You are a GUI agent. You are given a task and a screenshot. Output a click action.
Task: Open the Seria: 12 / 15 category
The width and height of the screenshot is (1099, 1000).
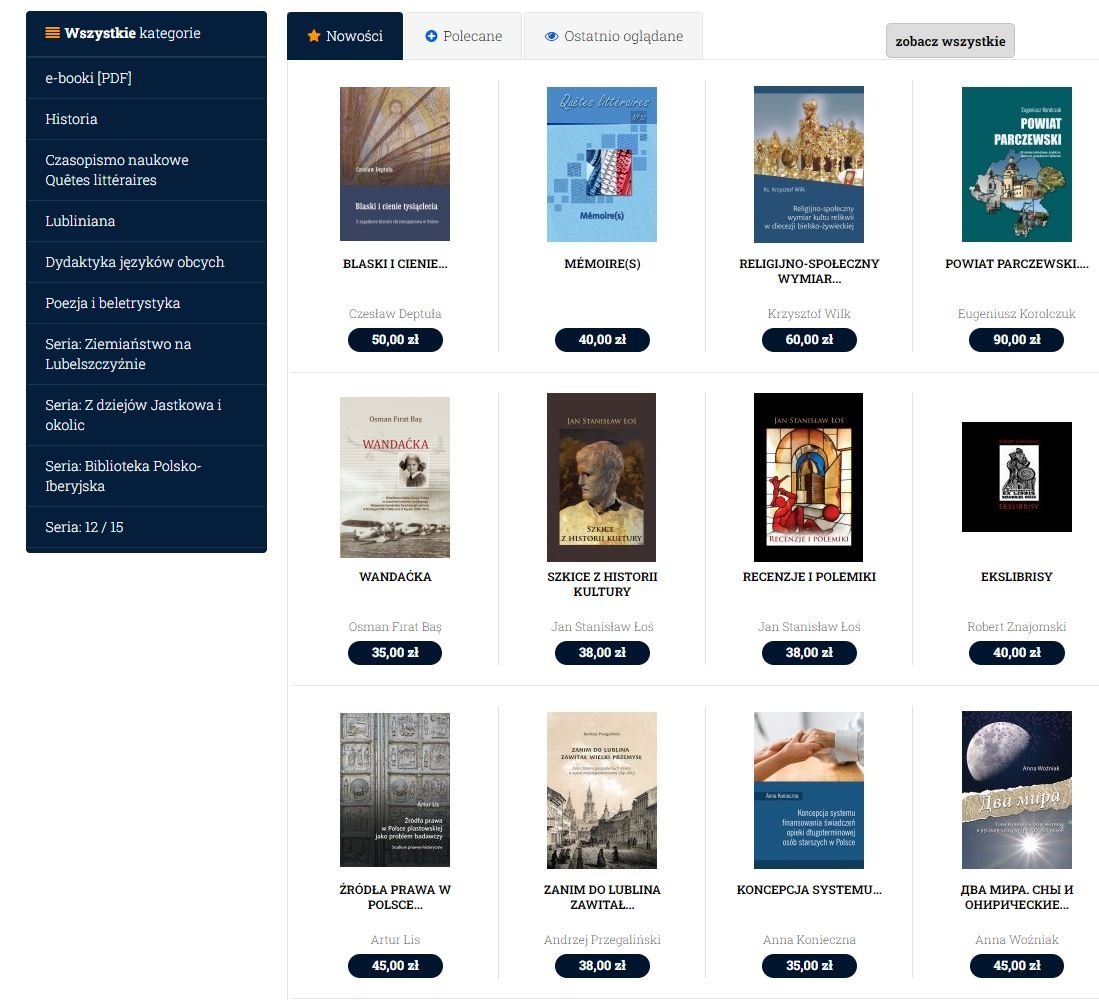pos(146,527)
